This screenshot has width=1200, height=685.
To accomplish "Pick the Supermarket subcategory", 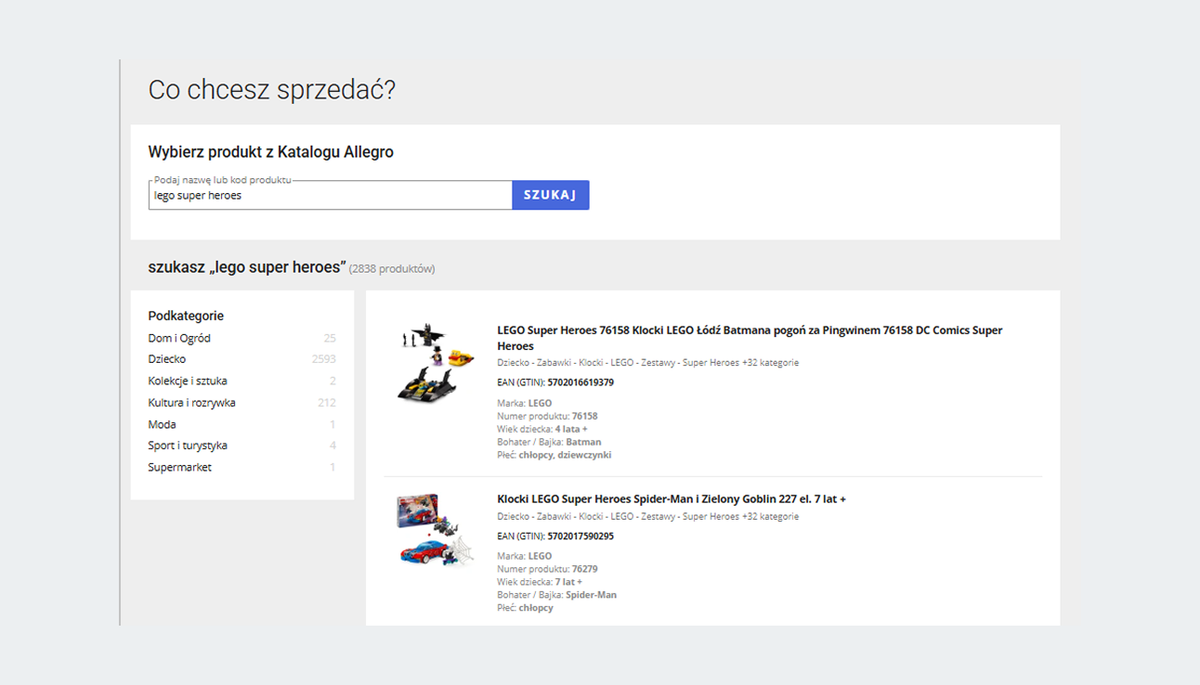I will pyautogui.click(x=180, y=468).
